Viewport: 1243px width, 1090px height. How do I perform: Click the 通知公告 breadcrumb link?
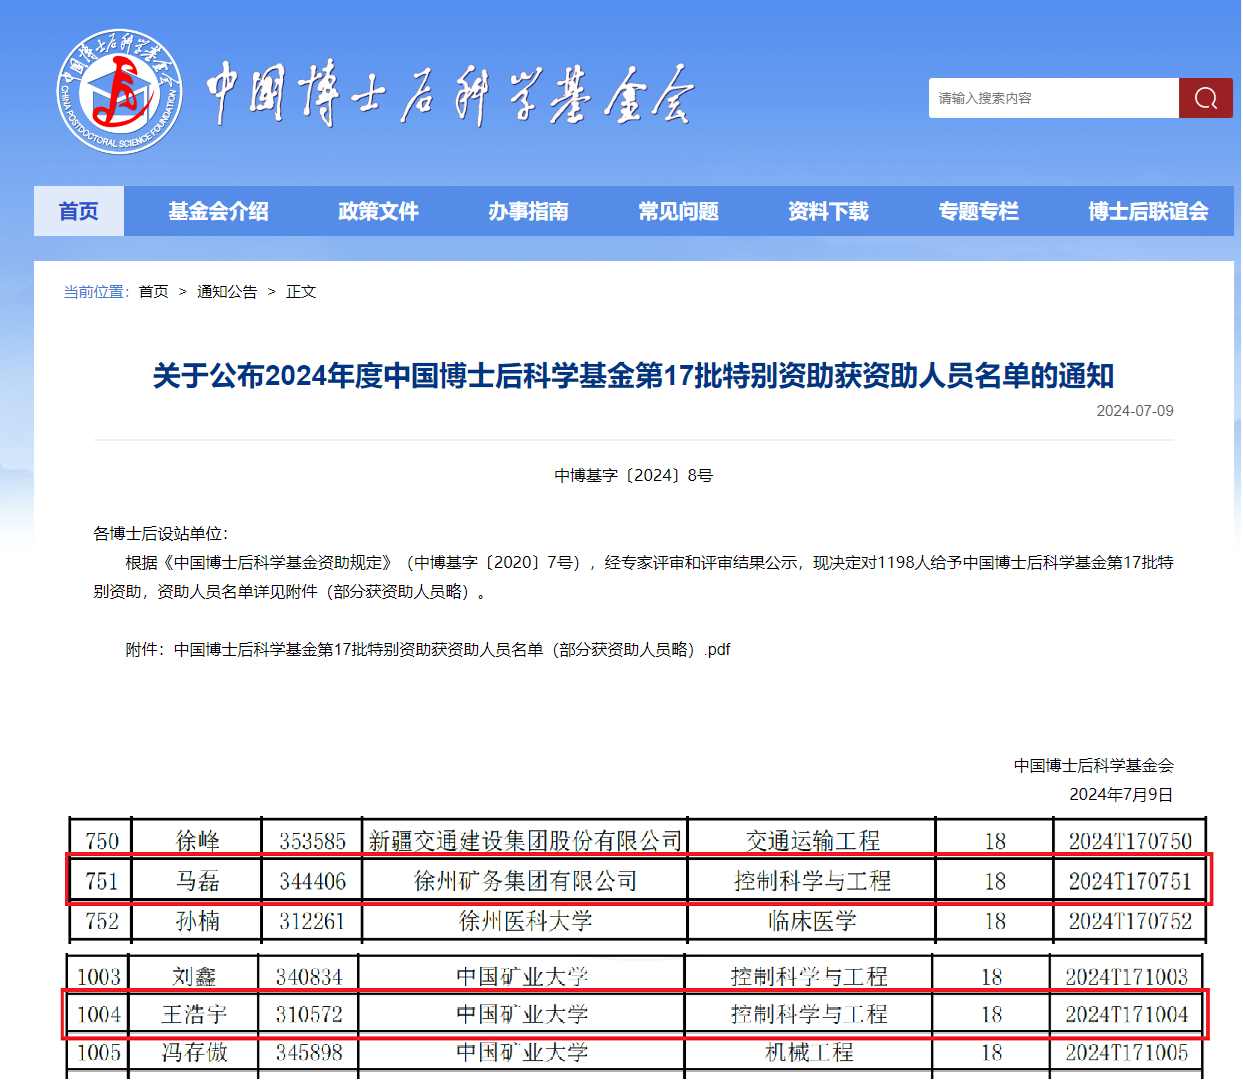point(227,291)
